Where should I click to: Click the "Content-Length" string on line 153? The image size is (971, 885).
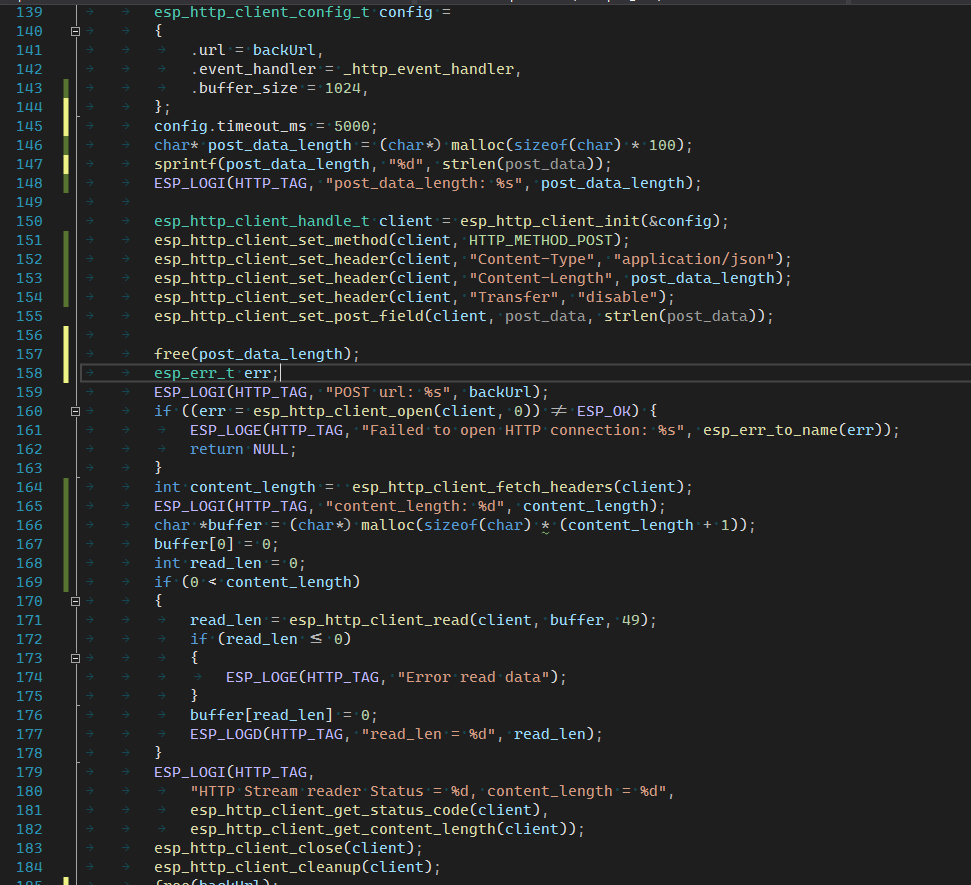point(541,279)
